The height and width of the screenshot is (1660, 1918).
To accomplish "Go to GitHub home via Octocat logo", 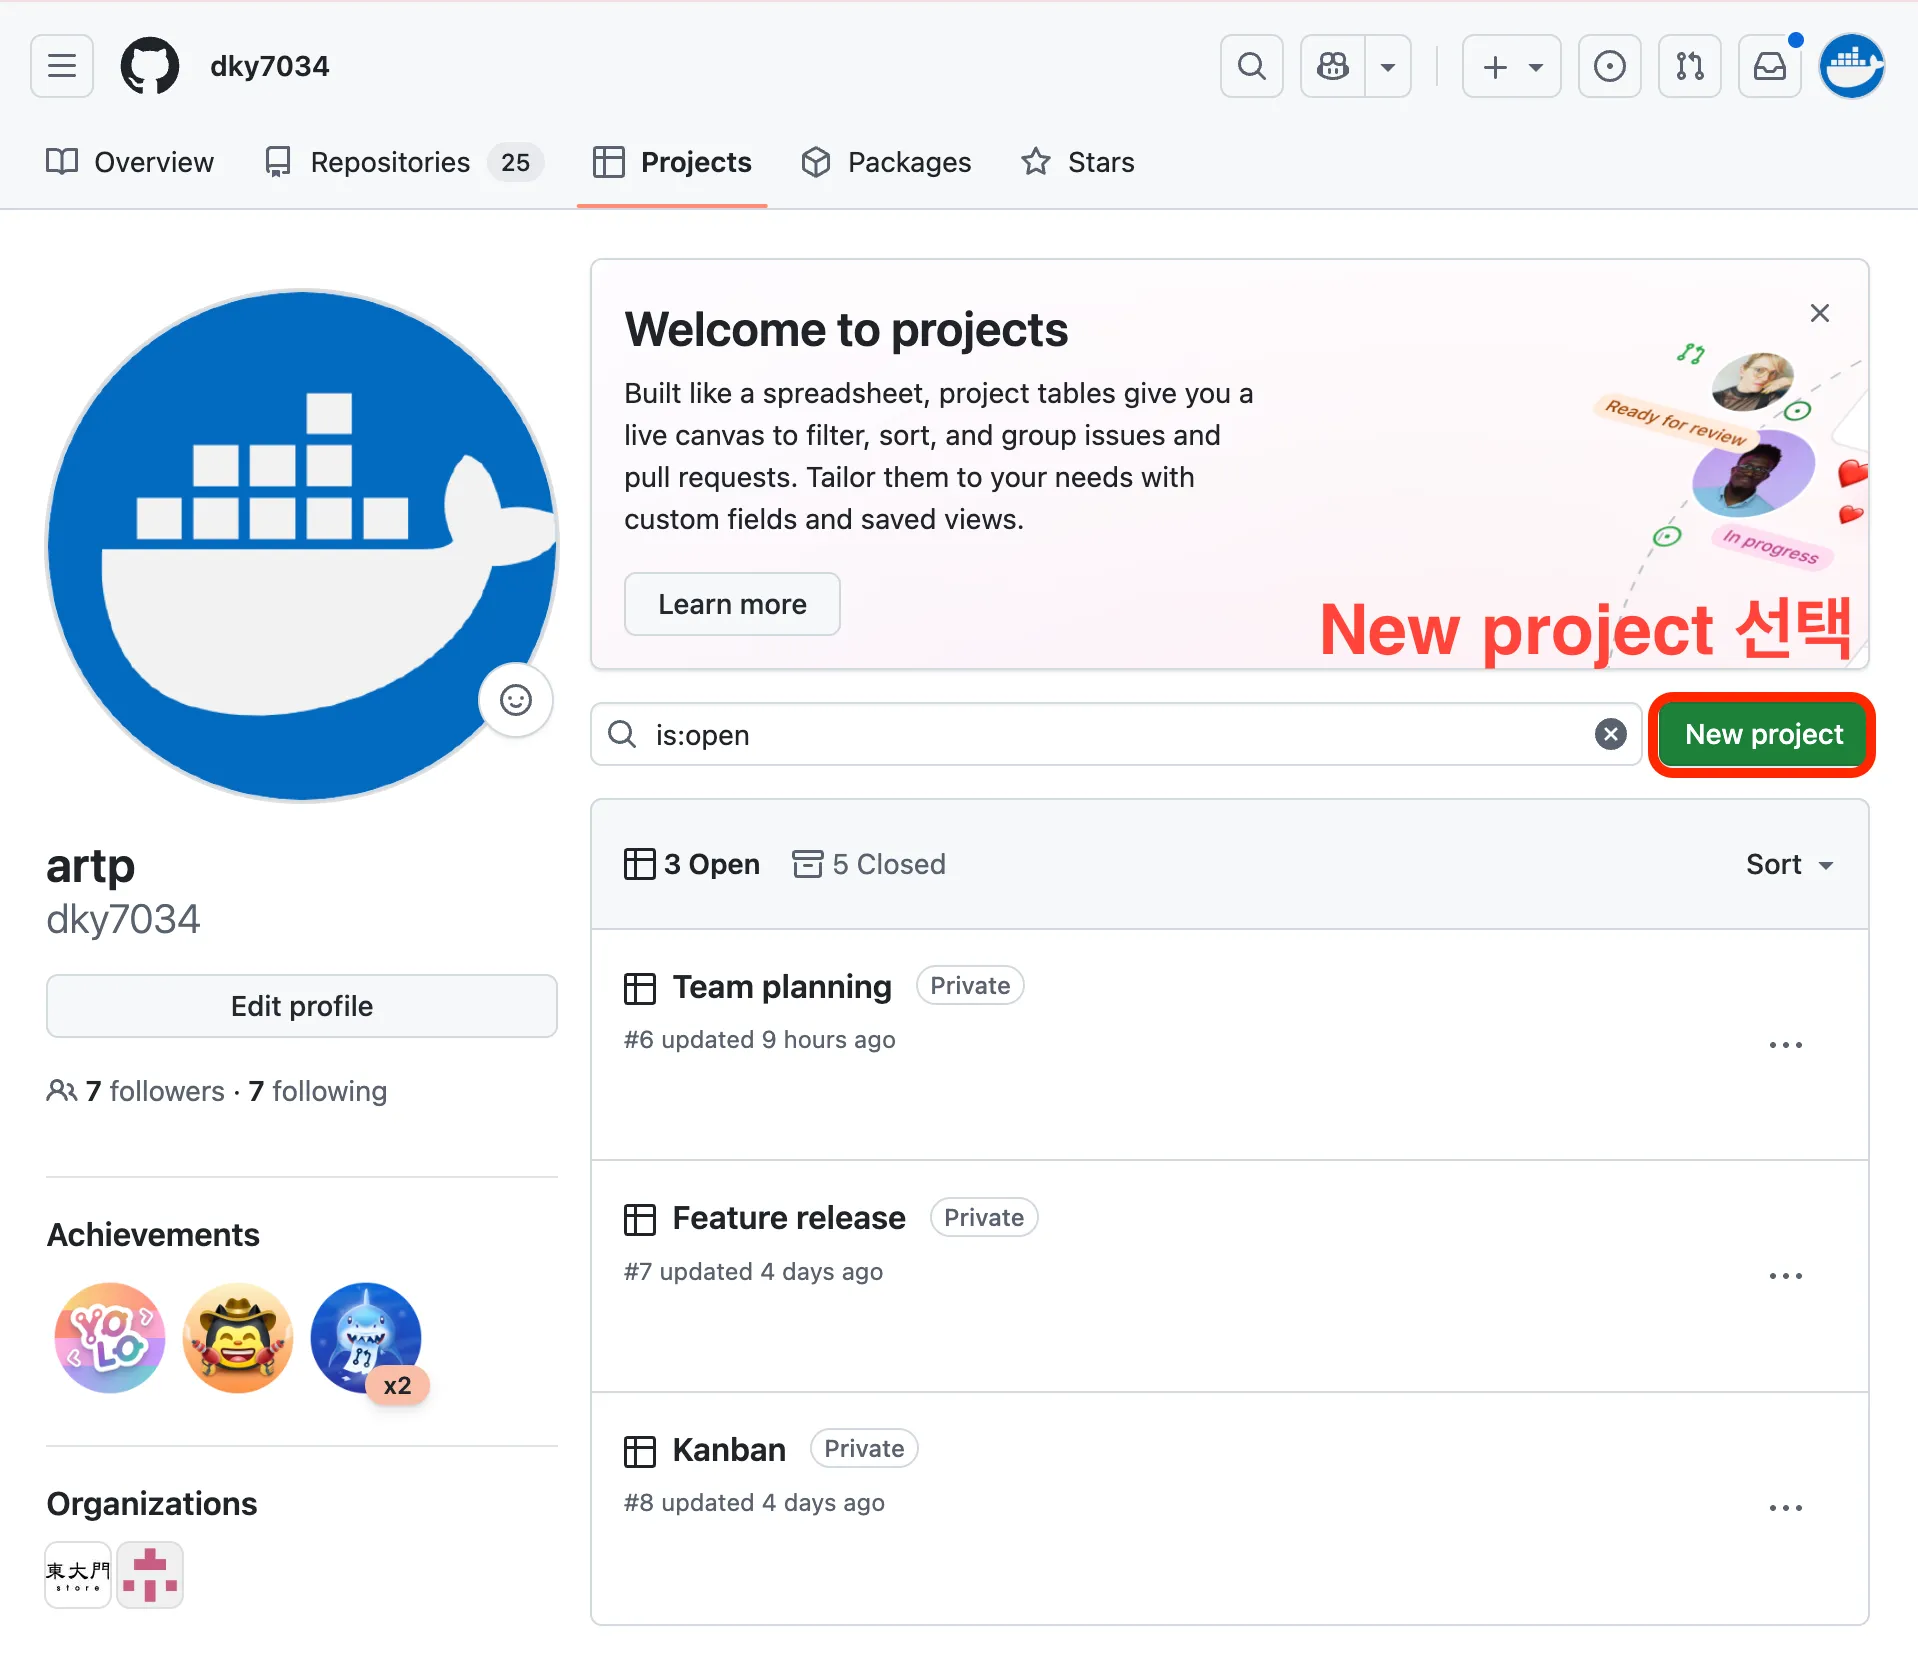I will click(150, 66).
